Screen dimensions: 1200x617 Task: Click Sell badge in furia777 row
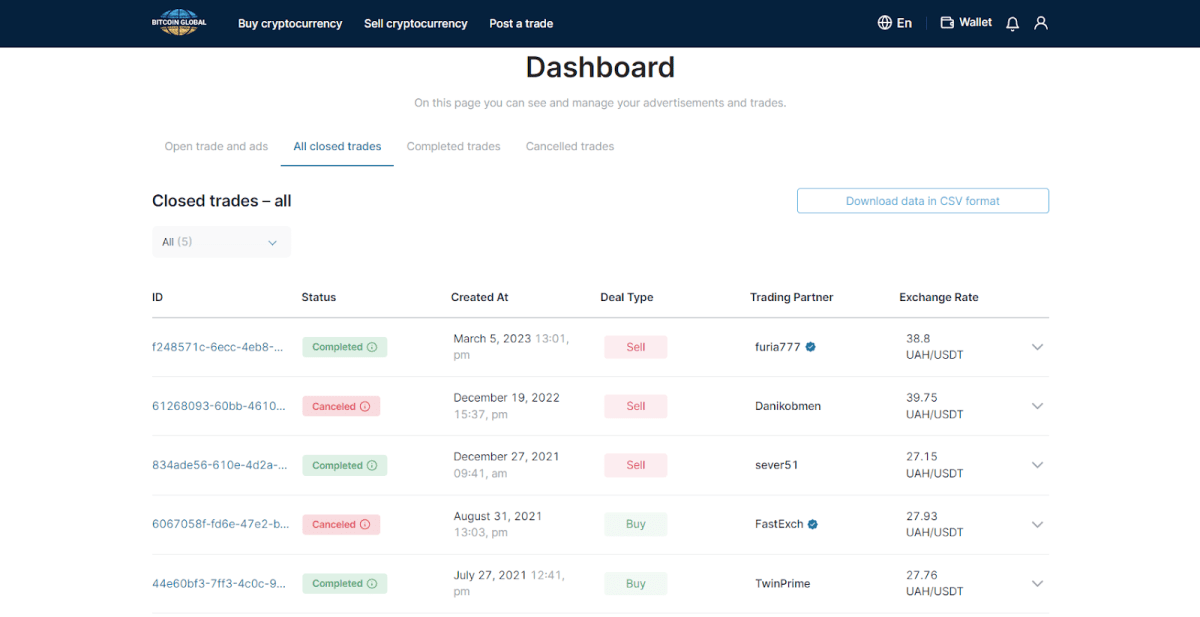635,347
